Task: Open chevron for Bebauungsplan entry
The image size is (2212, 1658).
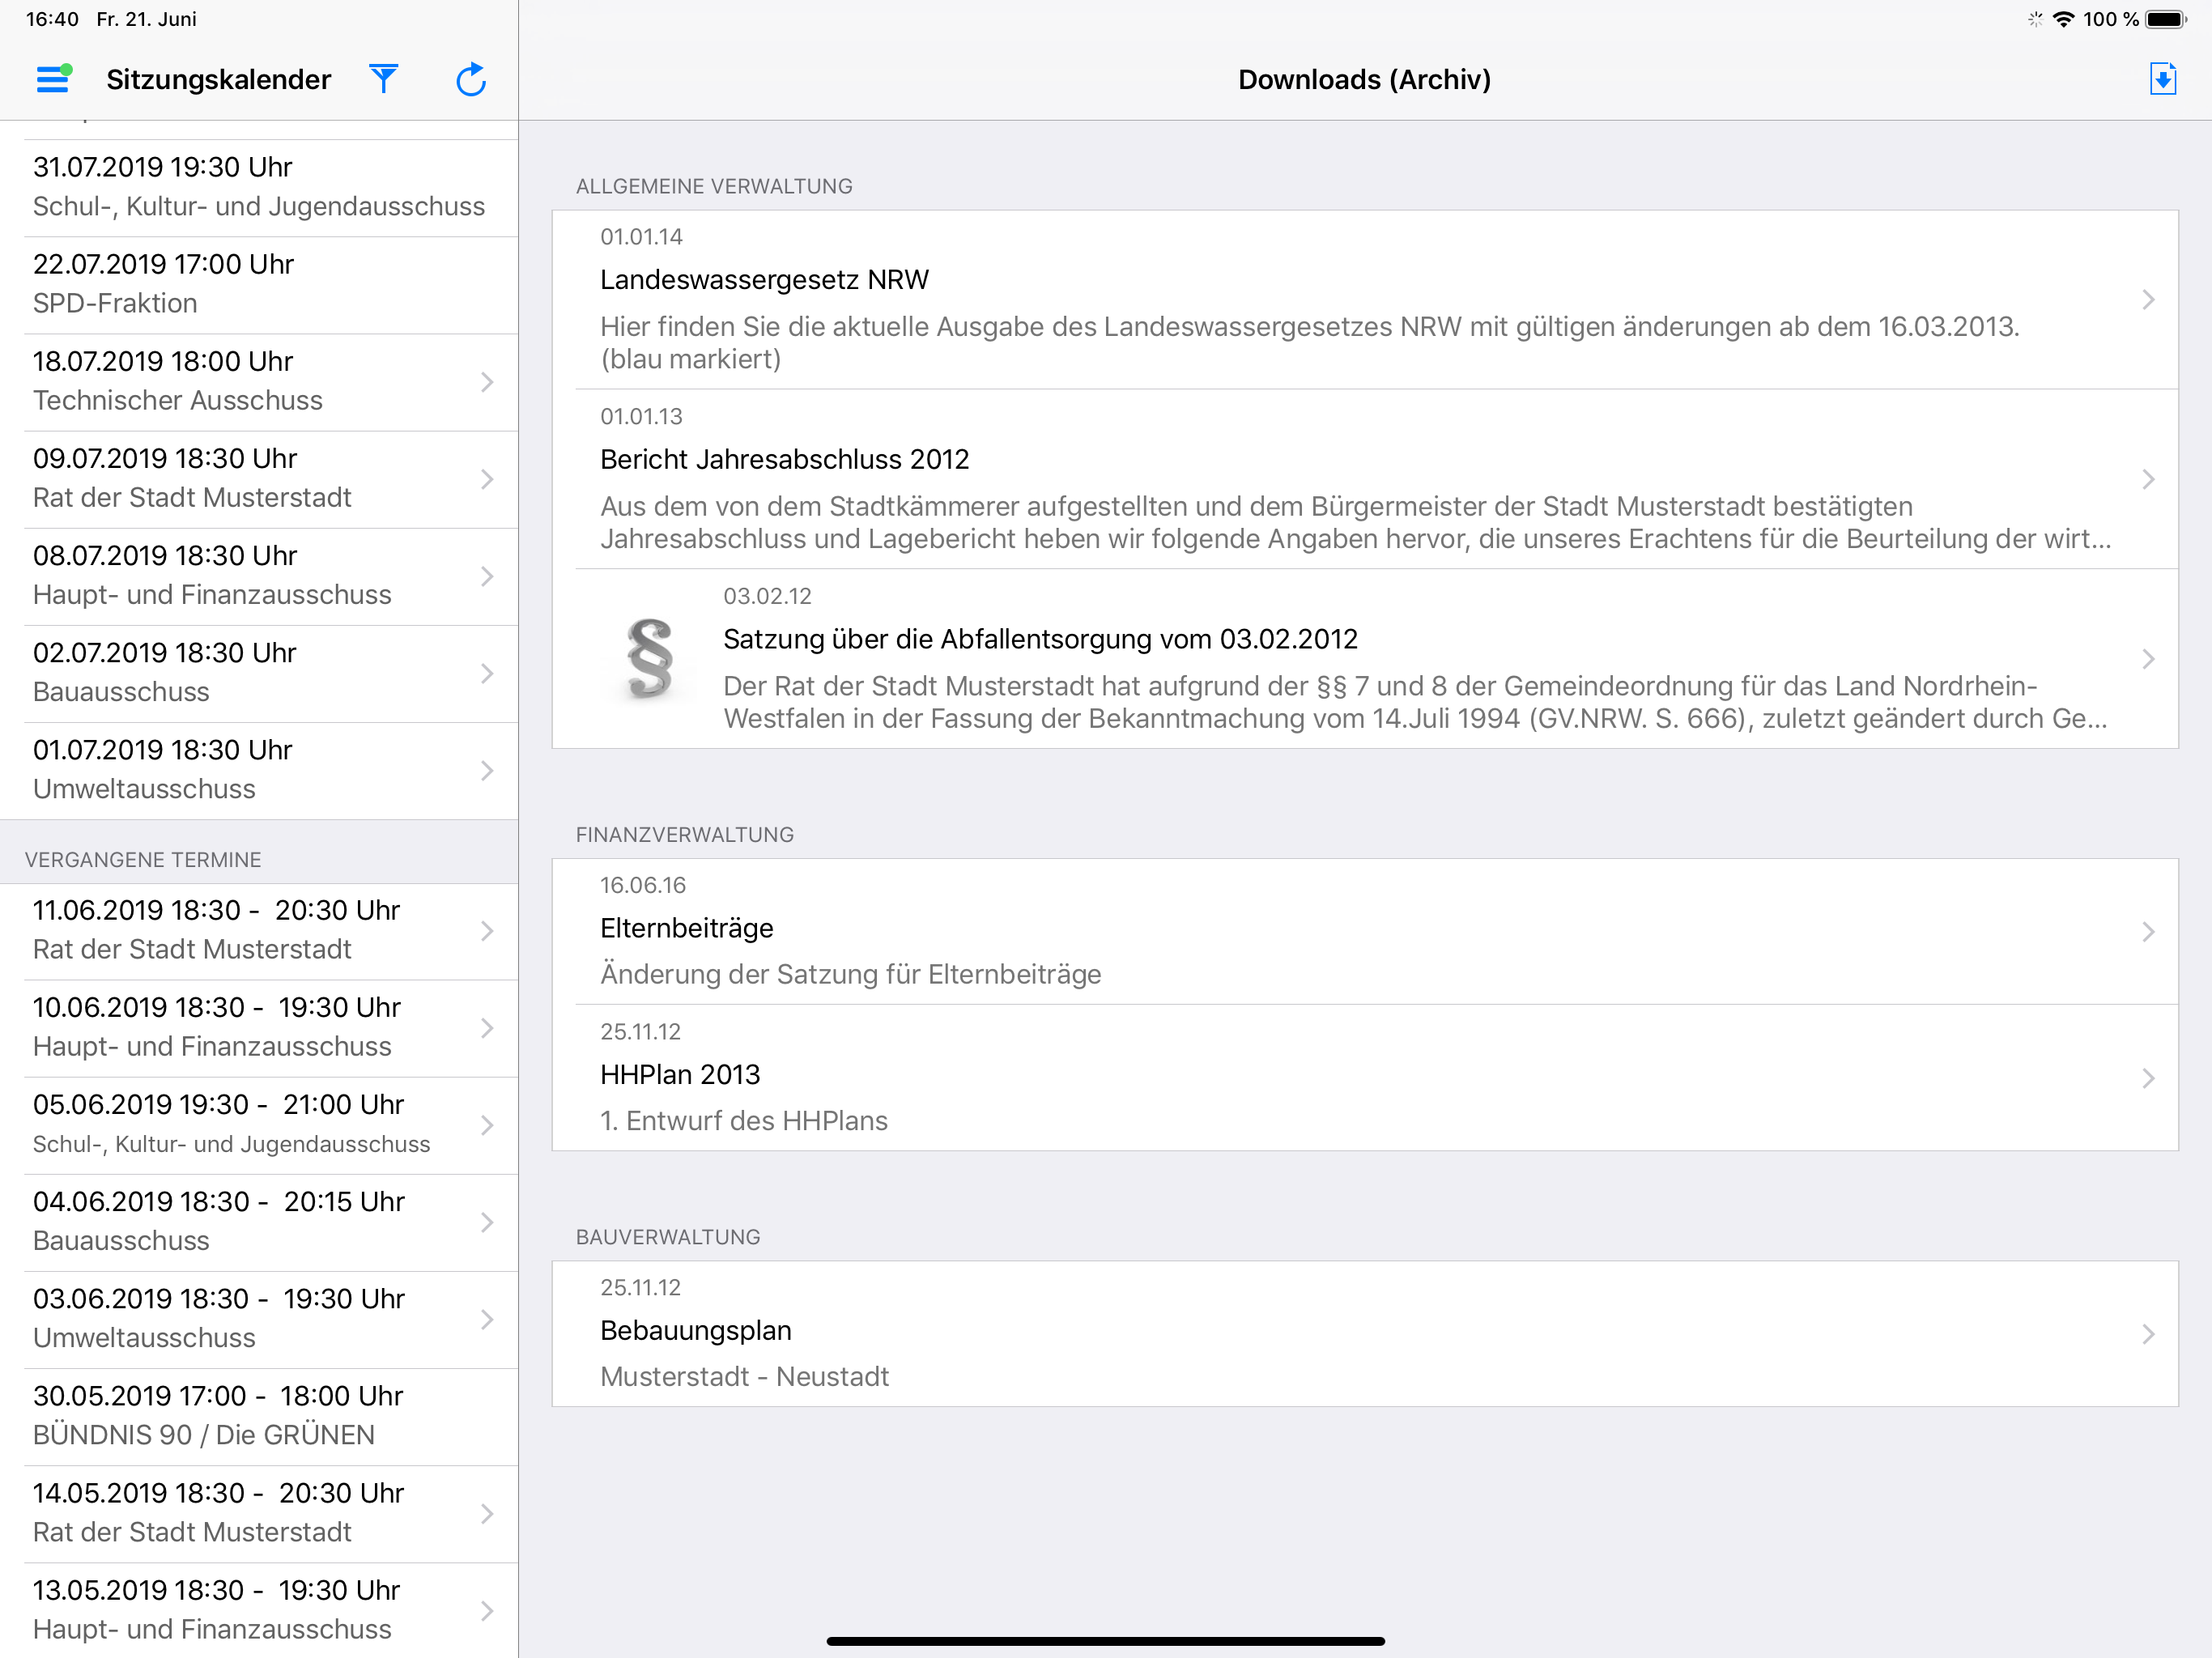Action: (x=2148, y=1333)
